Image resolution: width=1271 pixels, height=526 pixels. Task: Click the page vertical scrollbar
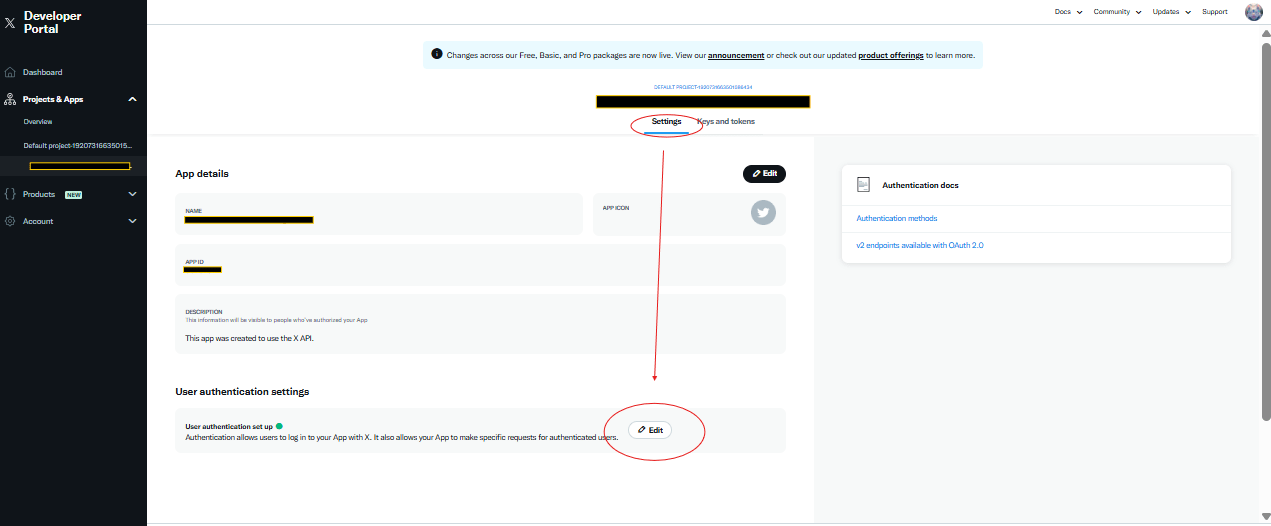coord(1265,230)
